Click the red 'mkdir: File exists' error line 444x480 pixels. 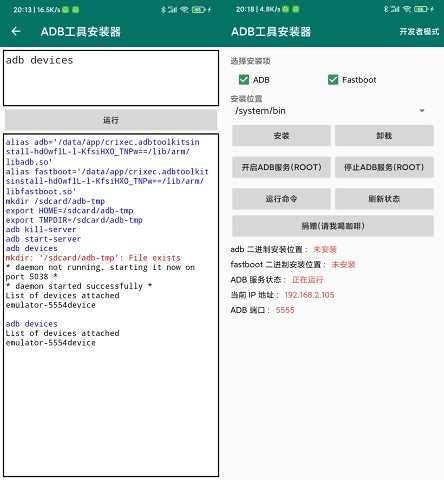(93, 258)
